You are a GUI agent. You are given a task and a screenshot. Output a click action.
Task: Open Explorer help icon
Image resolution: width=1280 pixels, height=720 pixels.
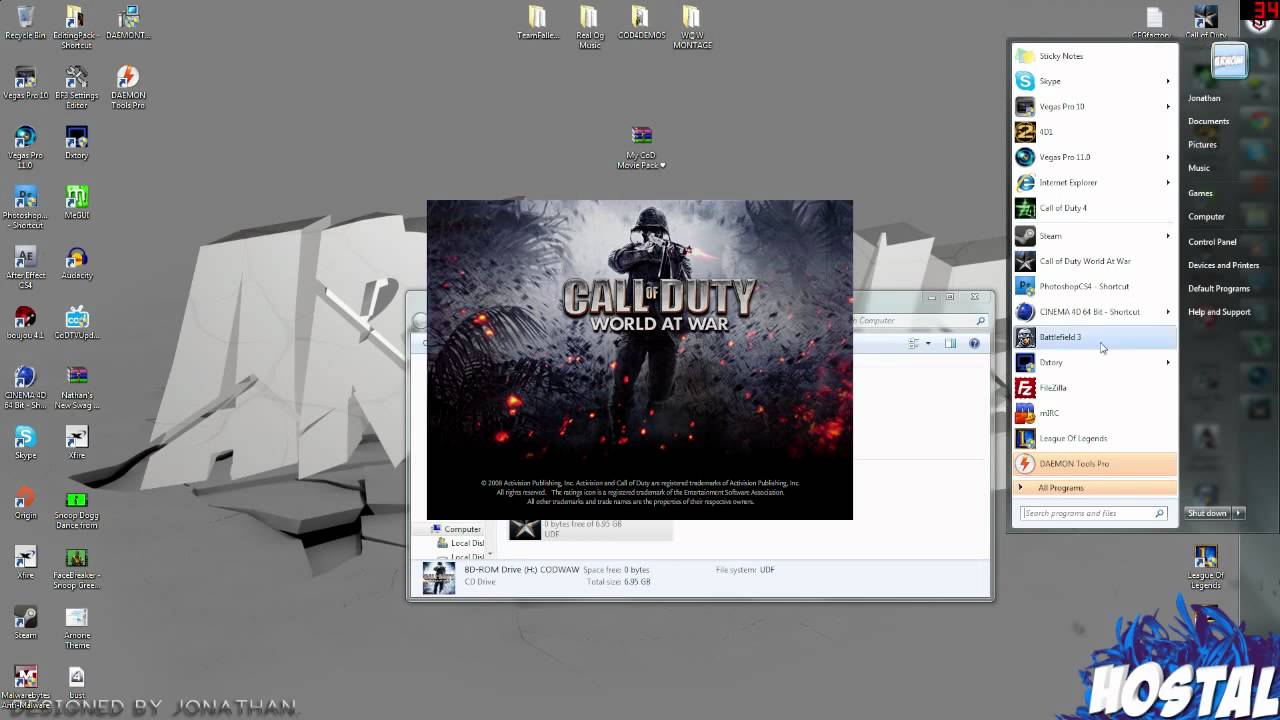click(974, 344)
